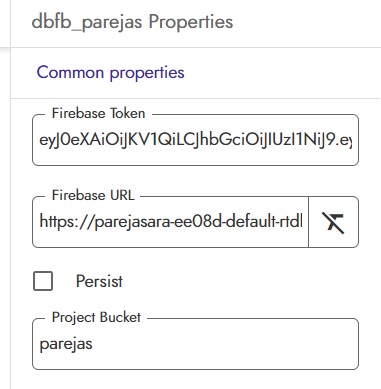The width and height of the screenshot is (381, 389).
Task: Place cursor in the https://parejasara URL text
Action: (171, 221)
